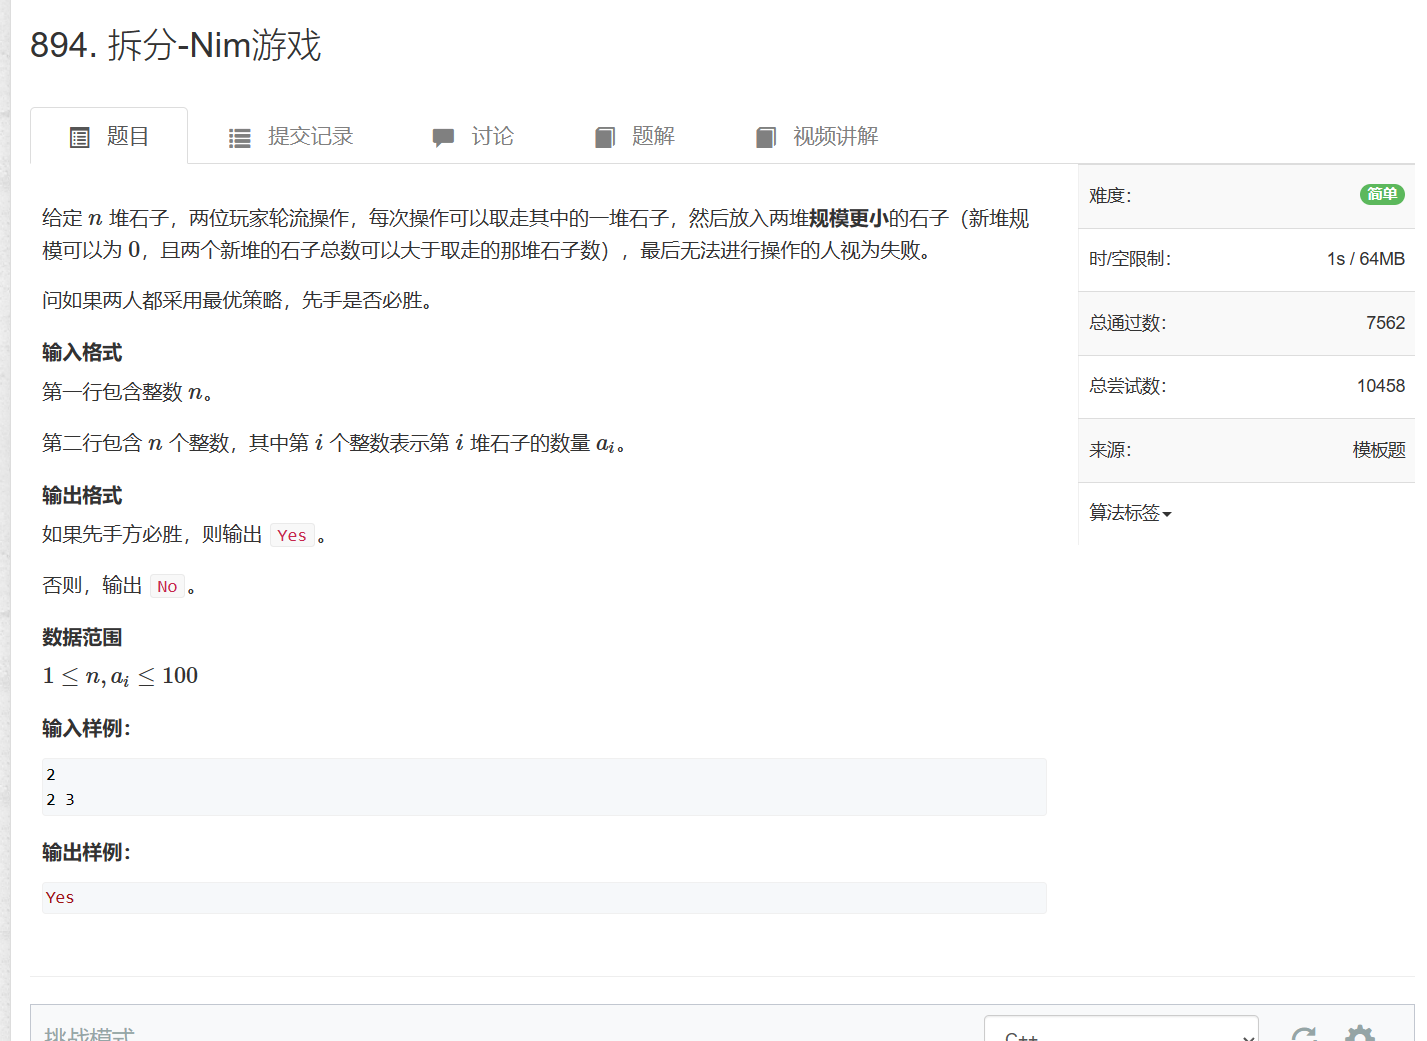Open the 题目 tab
The image size is (1427, 1041).
click(x=109, y=136)
